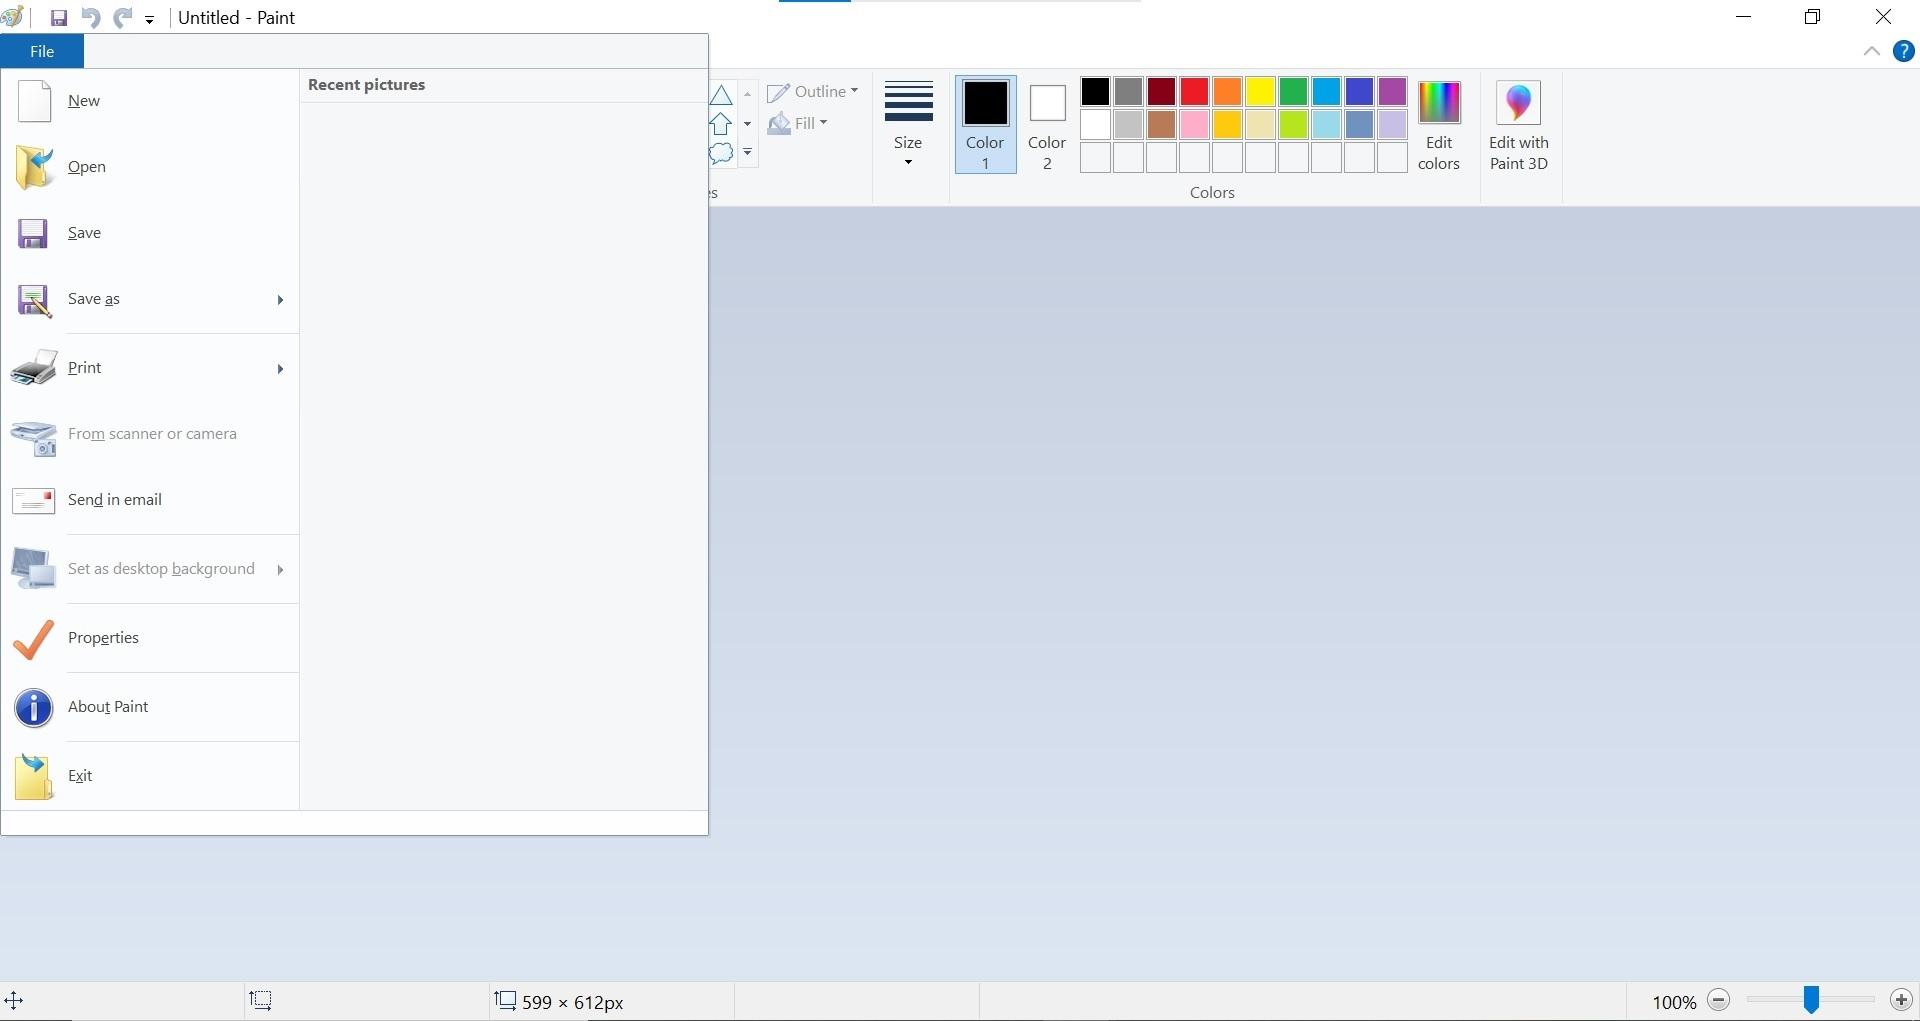Choose Open from the File menu
The width and height of the screenshot is (1920, 1021).
[x=150, y=167]
